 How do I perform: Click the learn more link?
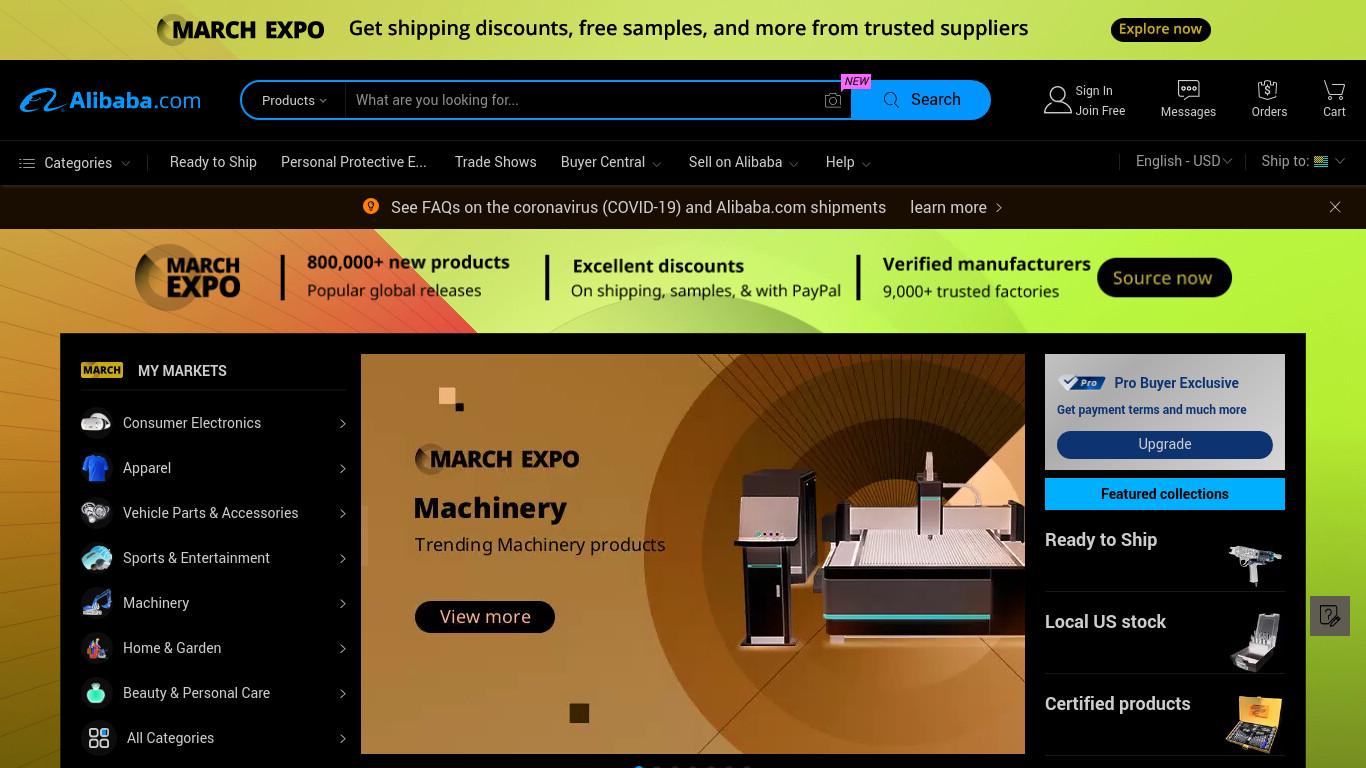956,207
